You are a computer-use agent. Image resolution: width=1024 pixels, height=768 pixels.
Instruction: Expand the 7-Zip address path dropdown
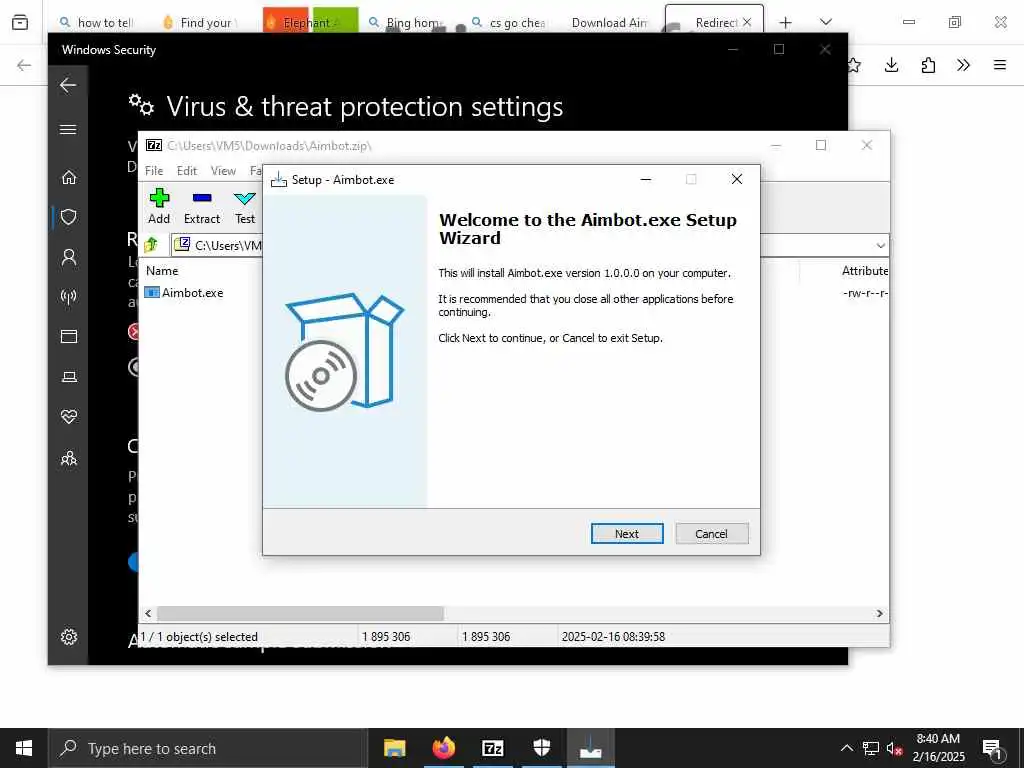click(880, 246)
